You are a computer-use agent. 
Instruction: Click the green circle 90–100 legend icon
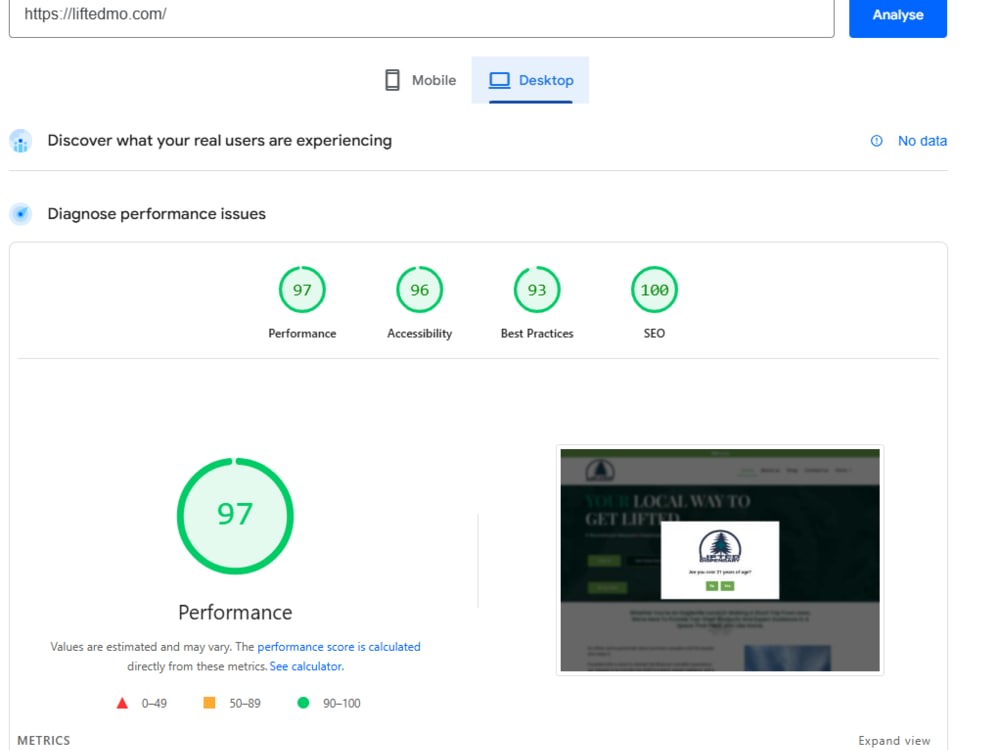pos(303,703)
